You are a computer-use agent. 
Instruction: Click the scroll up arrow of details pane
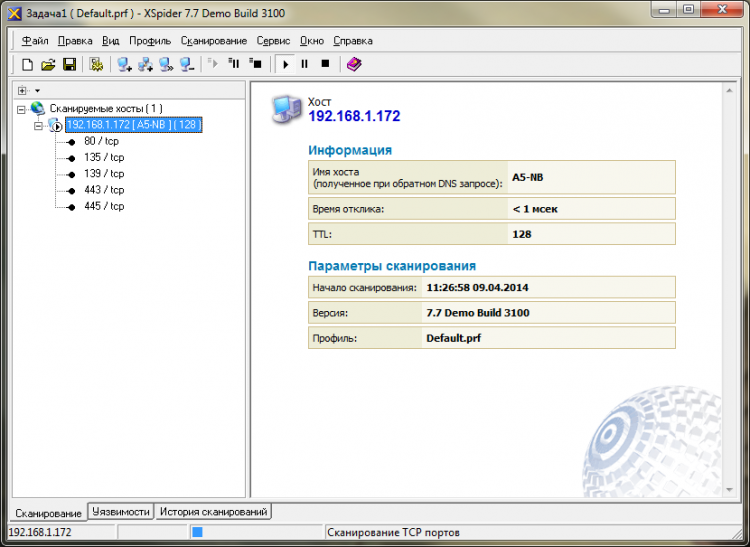[729, 90]
